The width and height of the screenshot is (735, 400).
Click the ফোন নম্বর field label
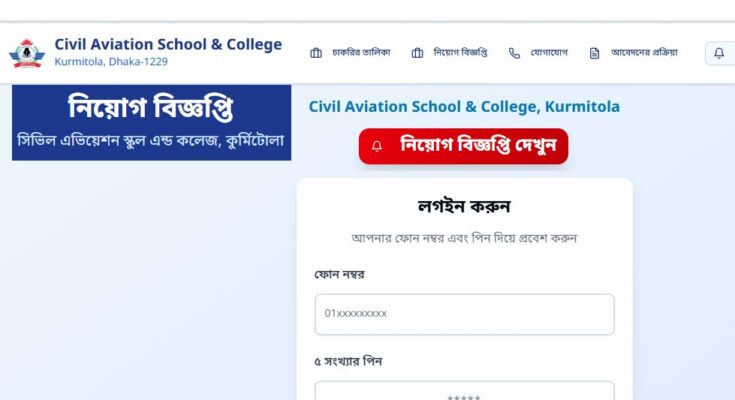[x=339, y=274]
